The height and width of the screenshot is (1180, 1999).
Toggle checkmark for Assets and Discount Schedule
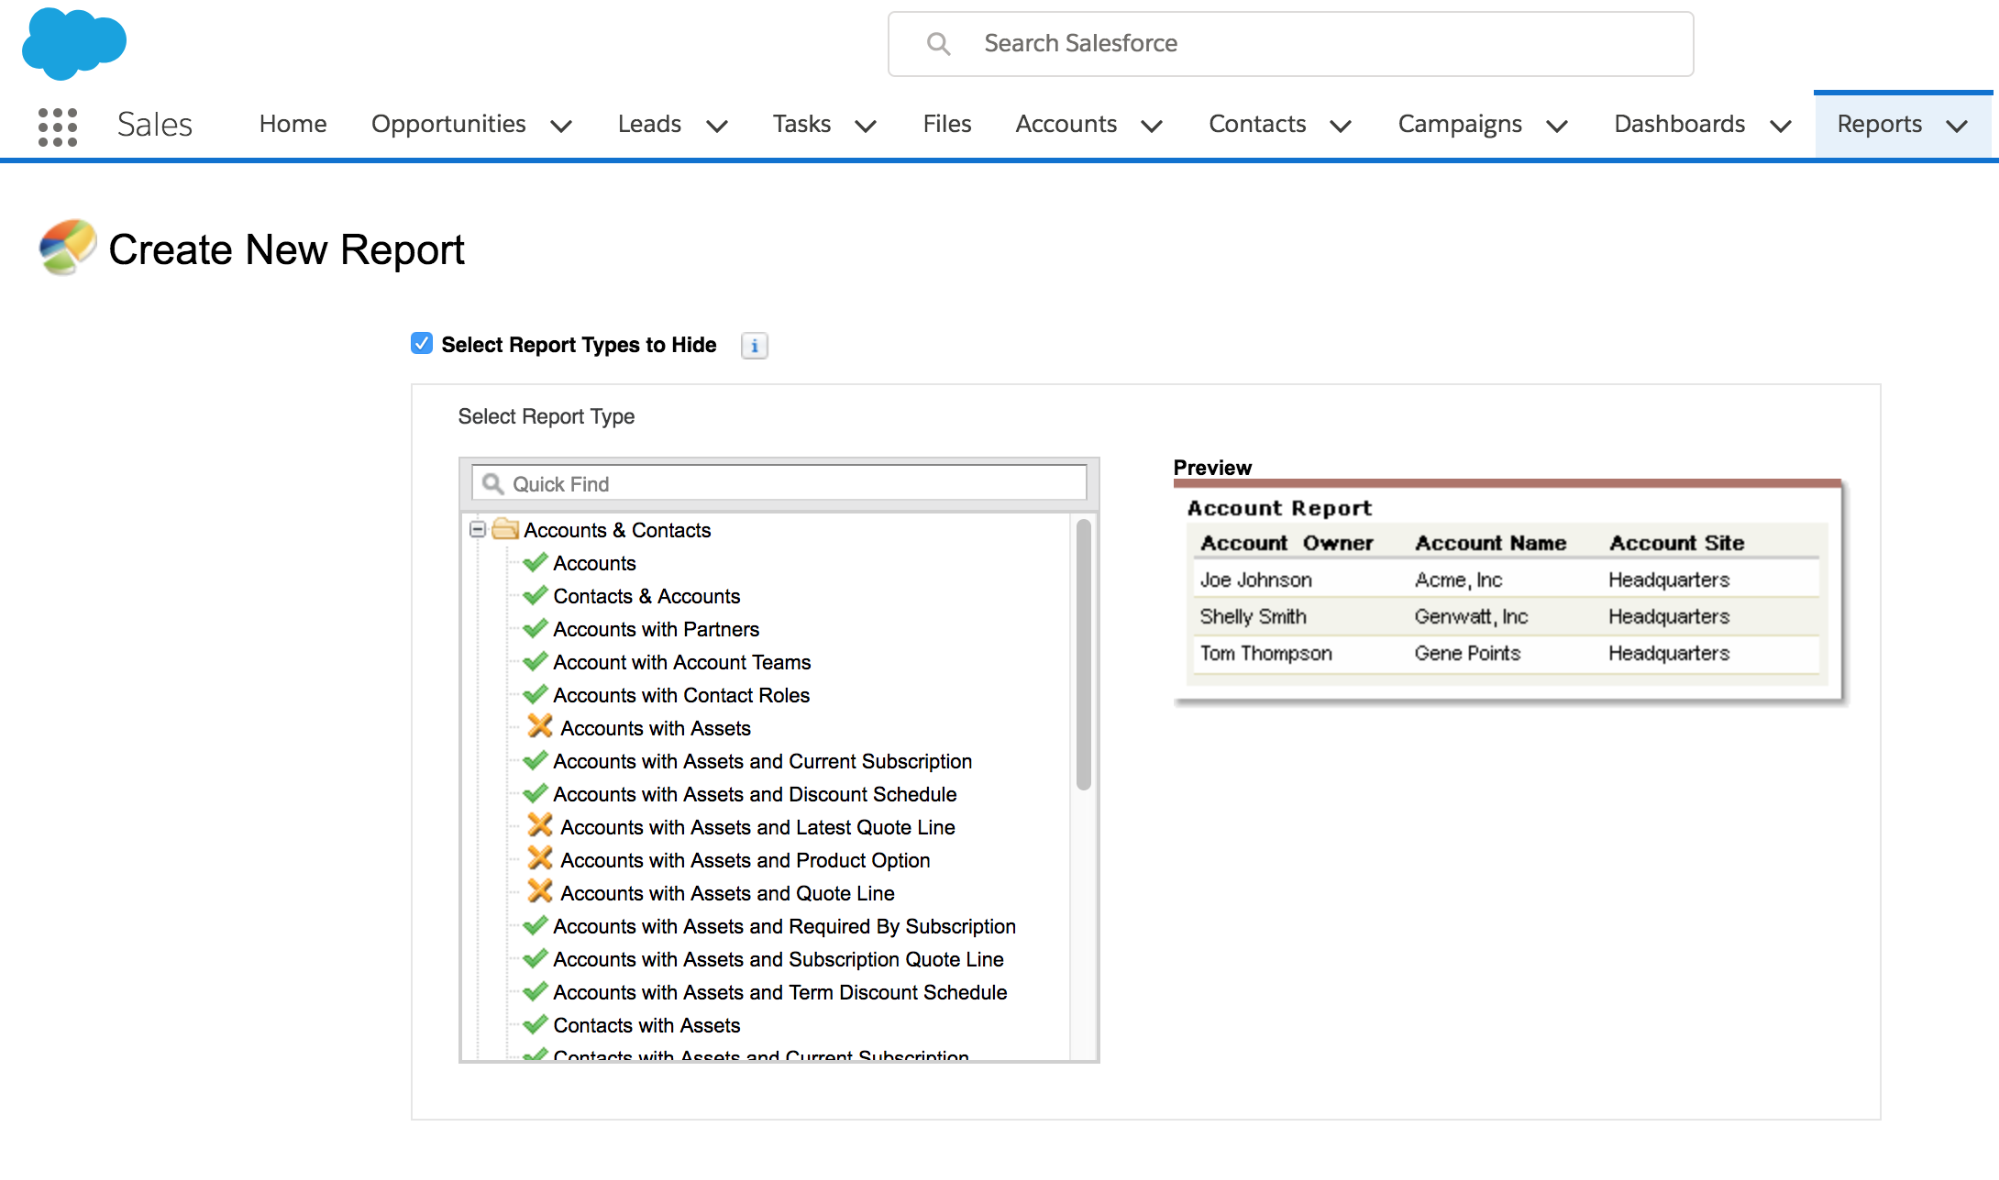click(x=535, y=793)
